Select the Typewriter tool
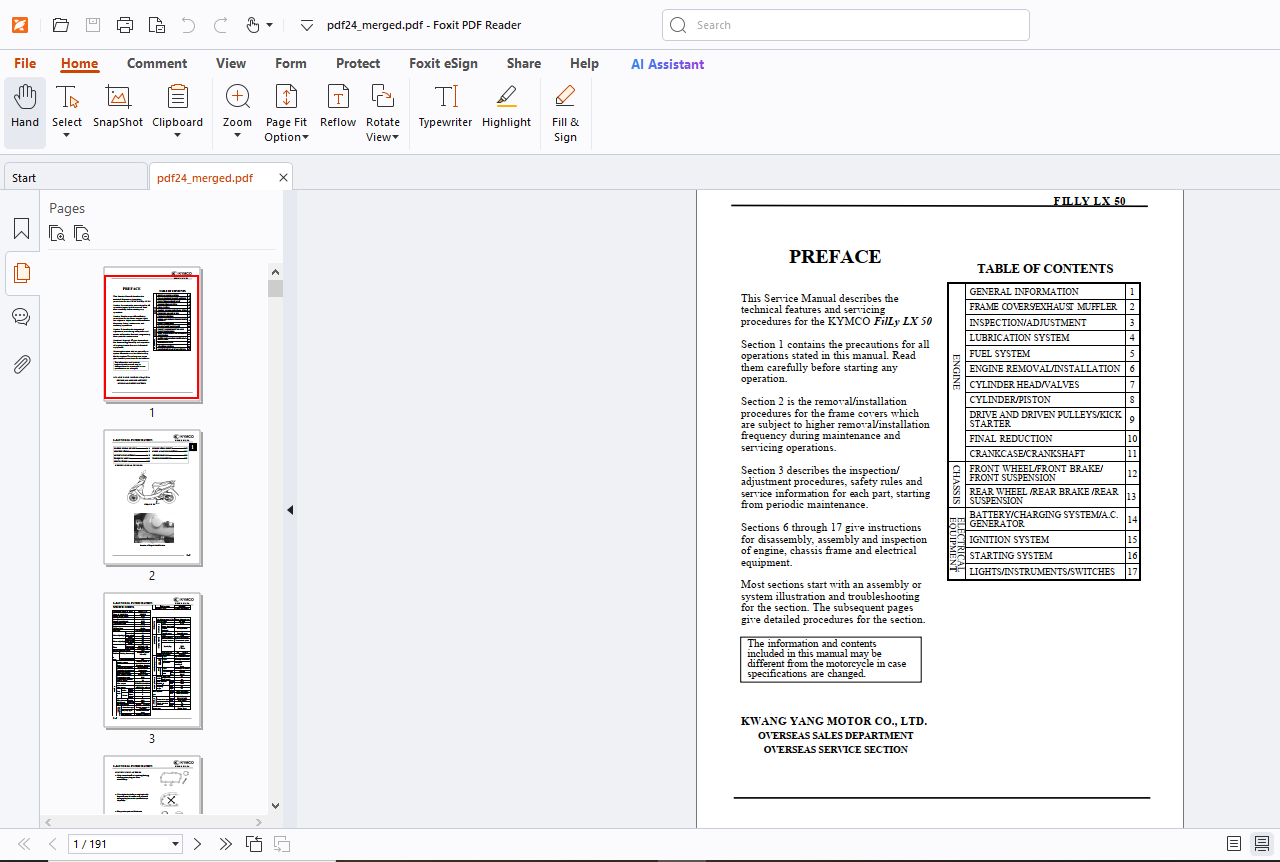Viewport: 1280px width, 862px height. pos(445,106)
